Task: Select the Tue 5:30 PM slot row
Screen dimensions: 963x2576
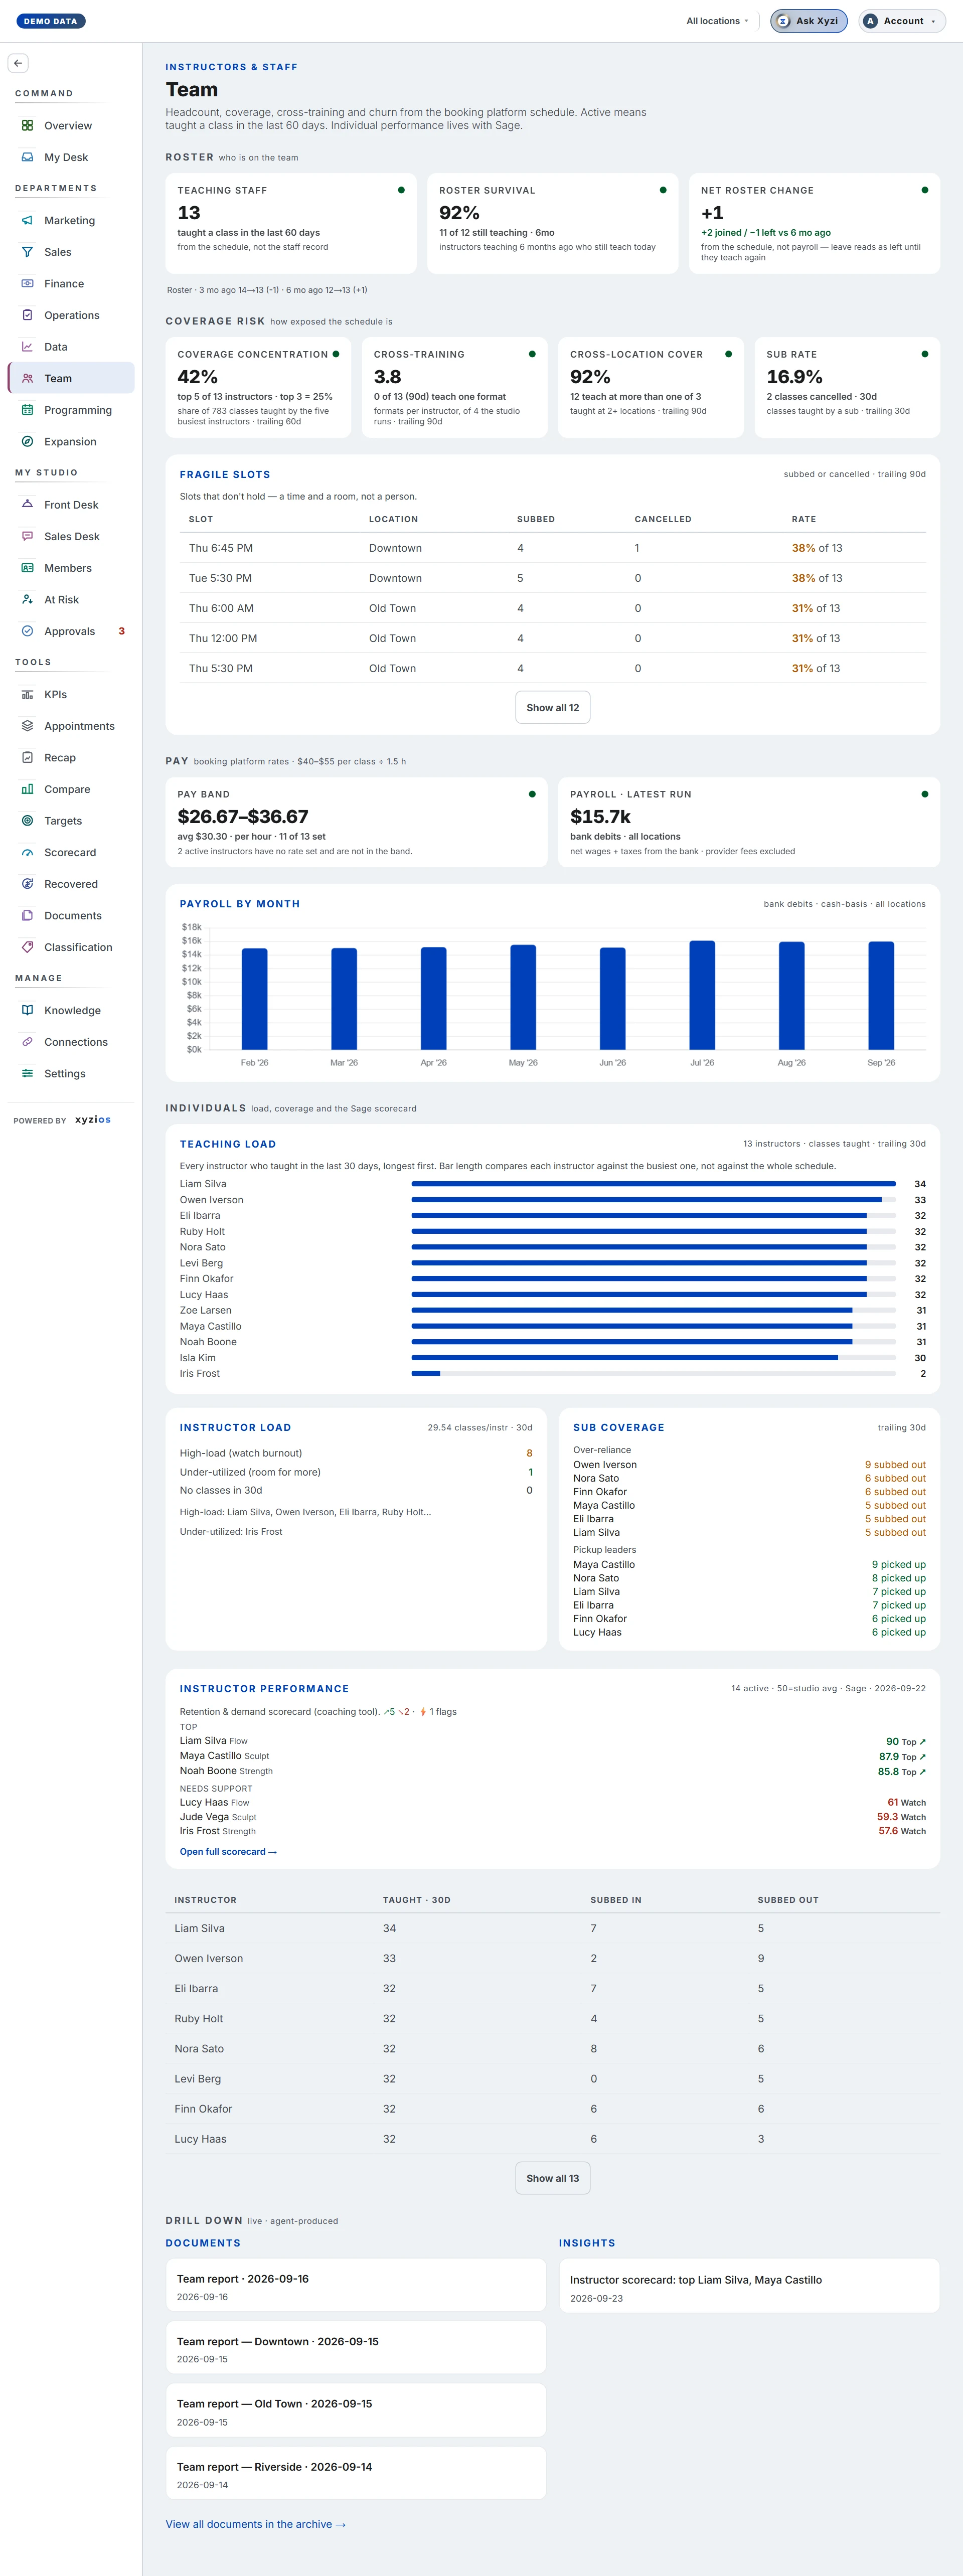Action: [x=553, y=578]
